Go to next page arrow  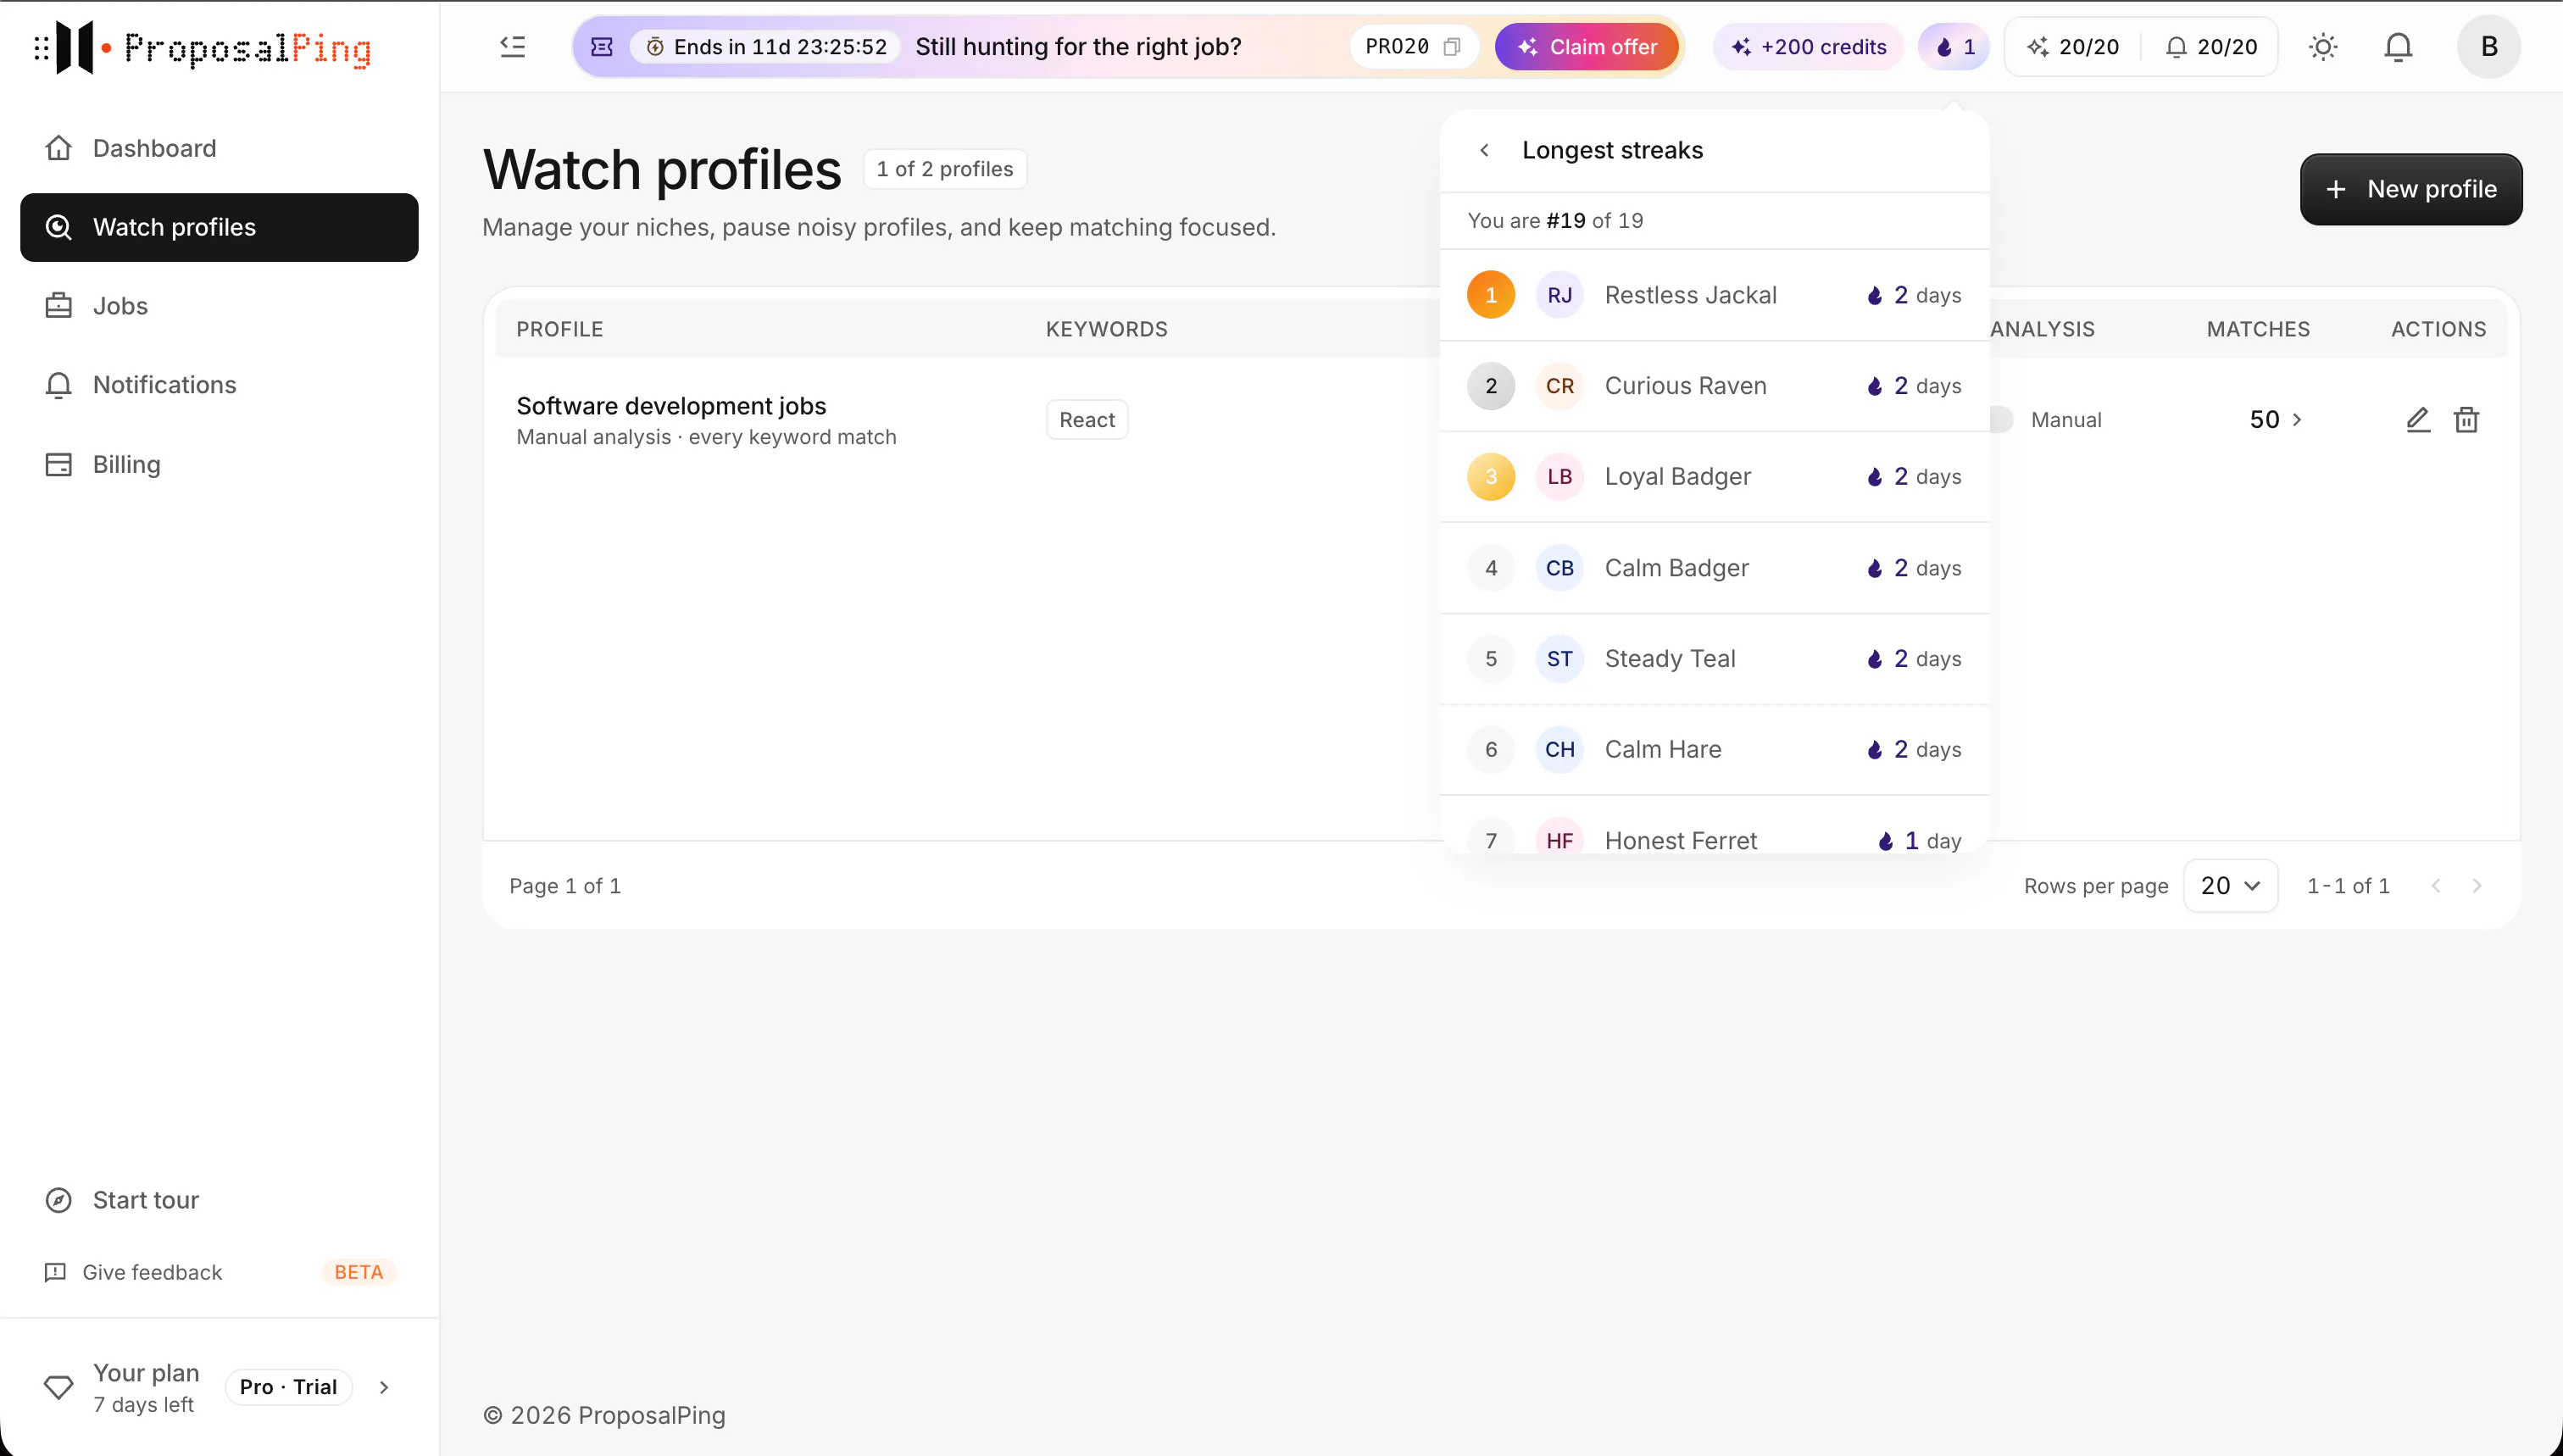coord(2477,886)
